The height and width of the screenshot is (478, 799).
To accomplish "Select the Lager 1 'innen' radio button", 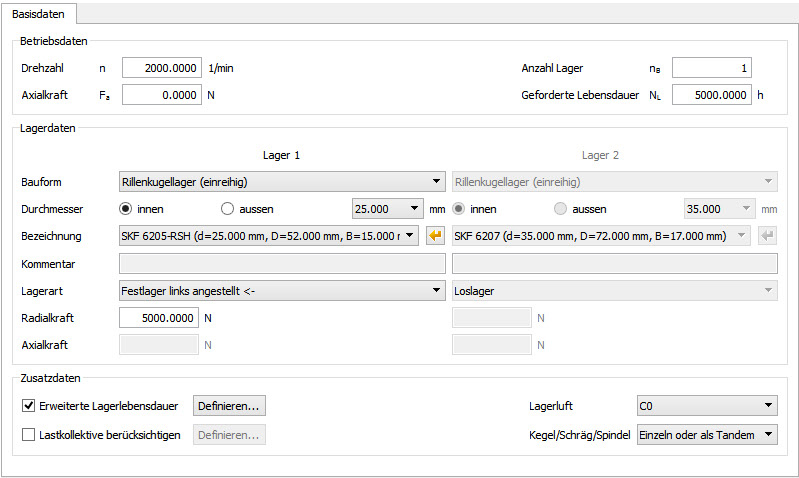I will click(x=125, y=209).
